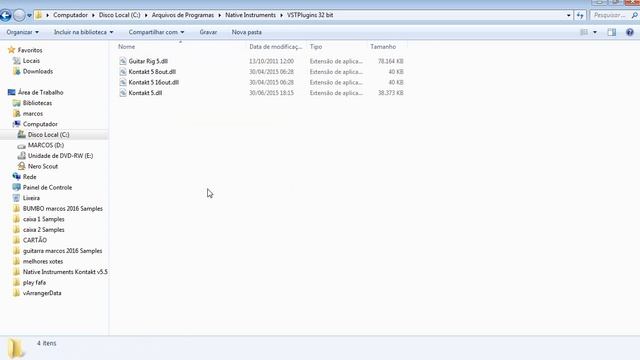Image resolution: width=640 pixels, height=360 pixels.
Task: Open Bibliotecas in navigation pane
Action: (x=37, y=103)
